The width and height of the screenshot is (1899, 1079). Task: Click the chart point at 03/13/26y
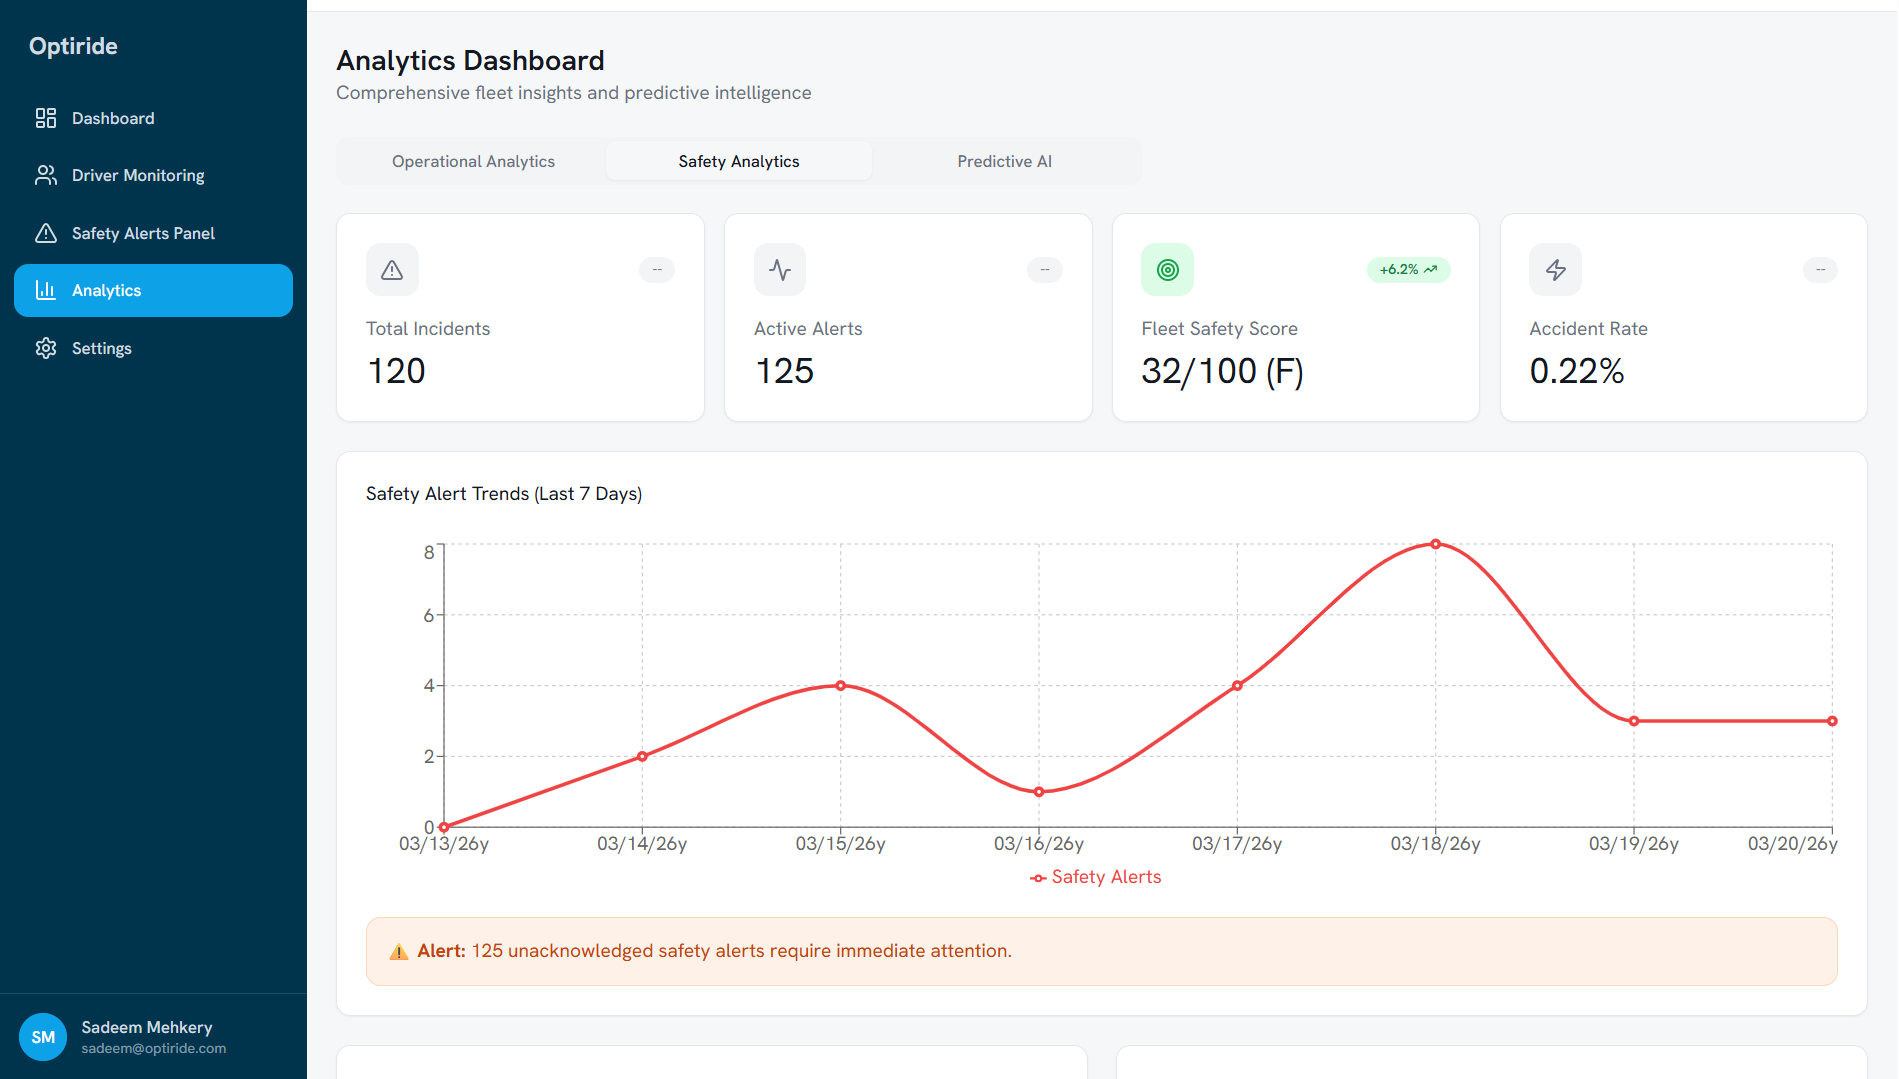[444, 827]
